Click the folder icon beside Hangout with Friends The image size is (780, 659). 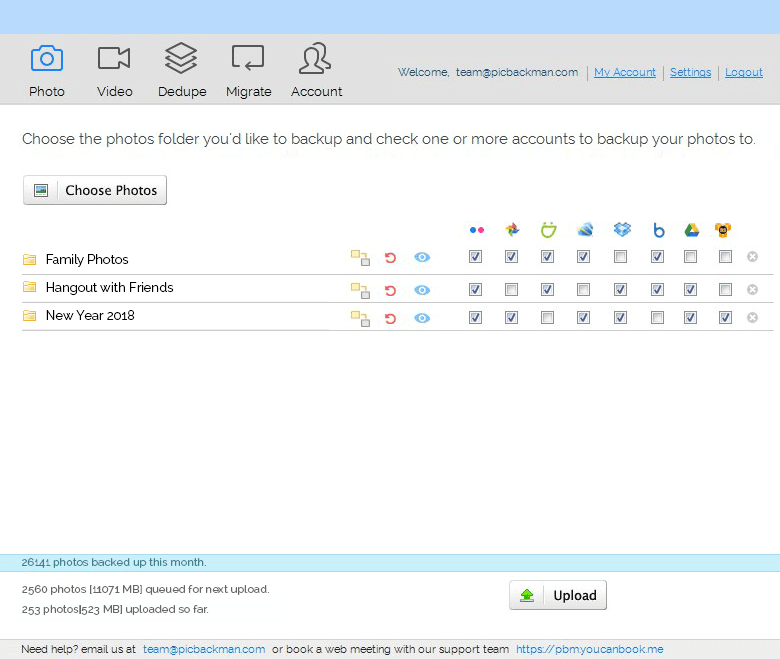30,287
